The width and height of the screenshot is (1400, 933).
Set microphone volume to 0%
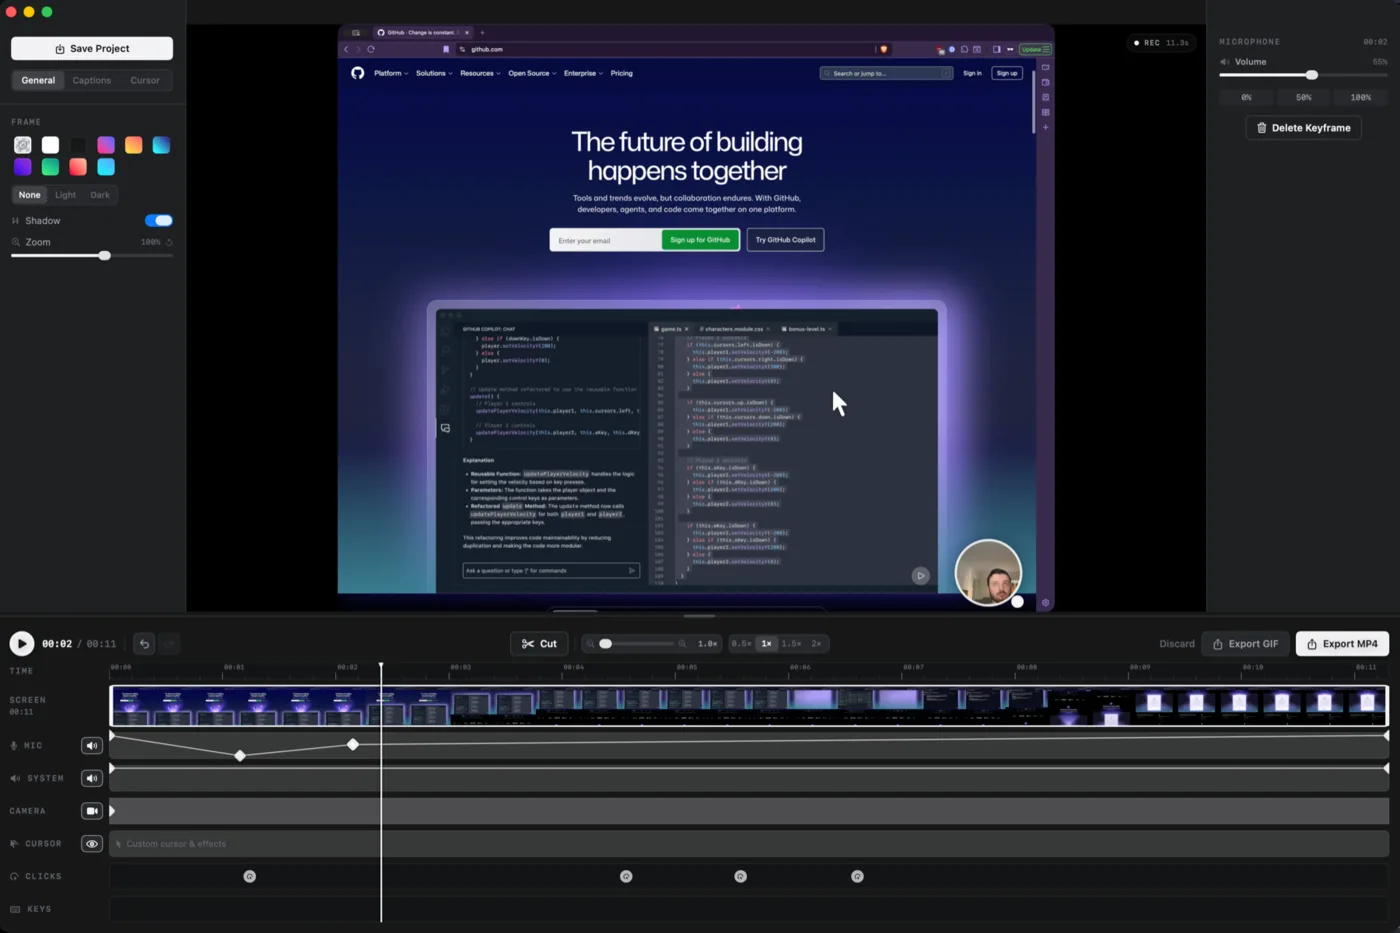(1246, 97)
